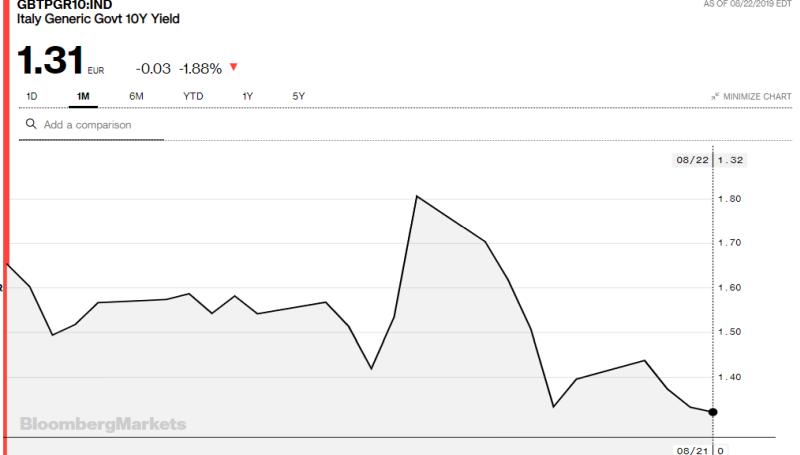Screen dimensions: 800x455
Task: Switch chart to YTD range
Action: point(193,96)
